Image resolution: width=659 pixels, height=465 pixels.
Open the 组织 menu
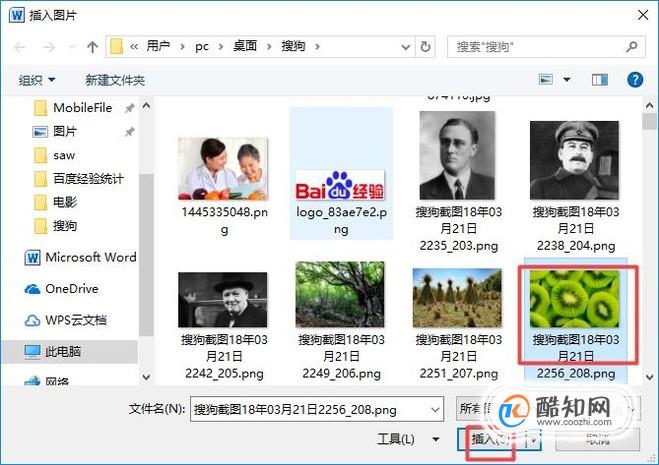pyautogui.click(x=37, y=80)
